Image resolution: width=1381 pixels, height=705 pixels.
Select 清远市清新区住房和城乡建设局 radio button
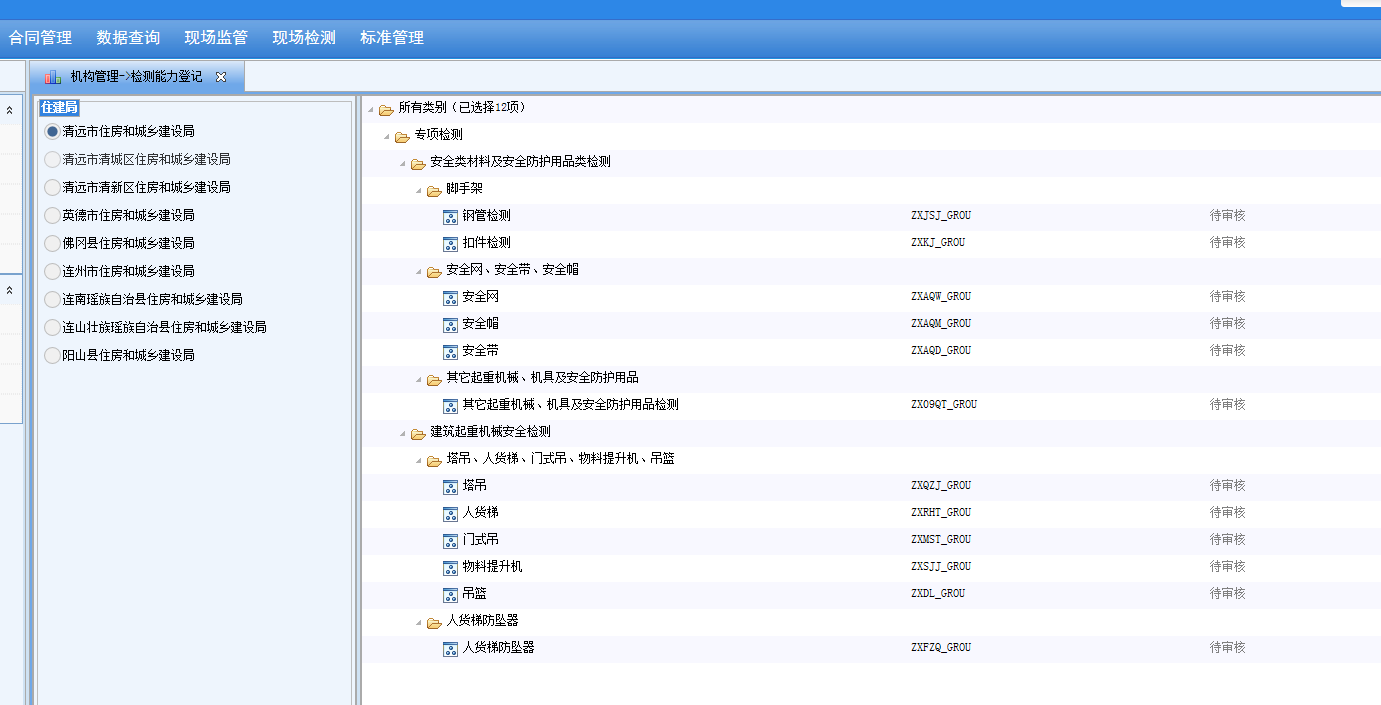click(x=53, y=187)
